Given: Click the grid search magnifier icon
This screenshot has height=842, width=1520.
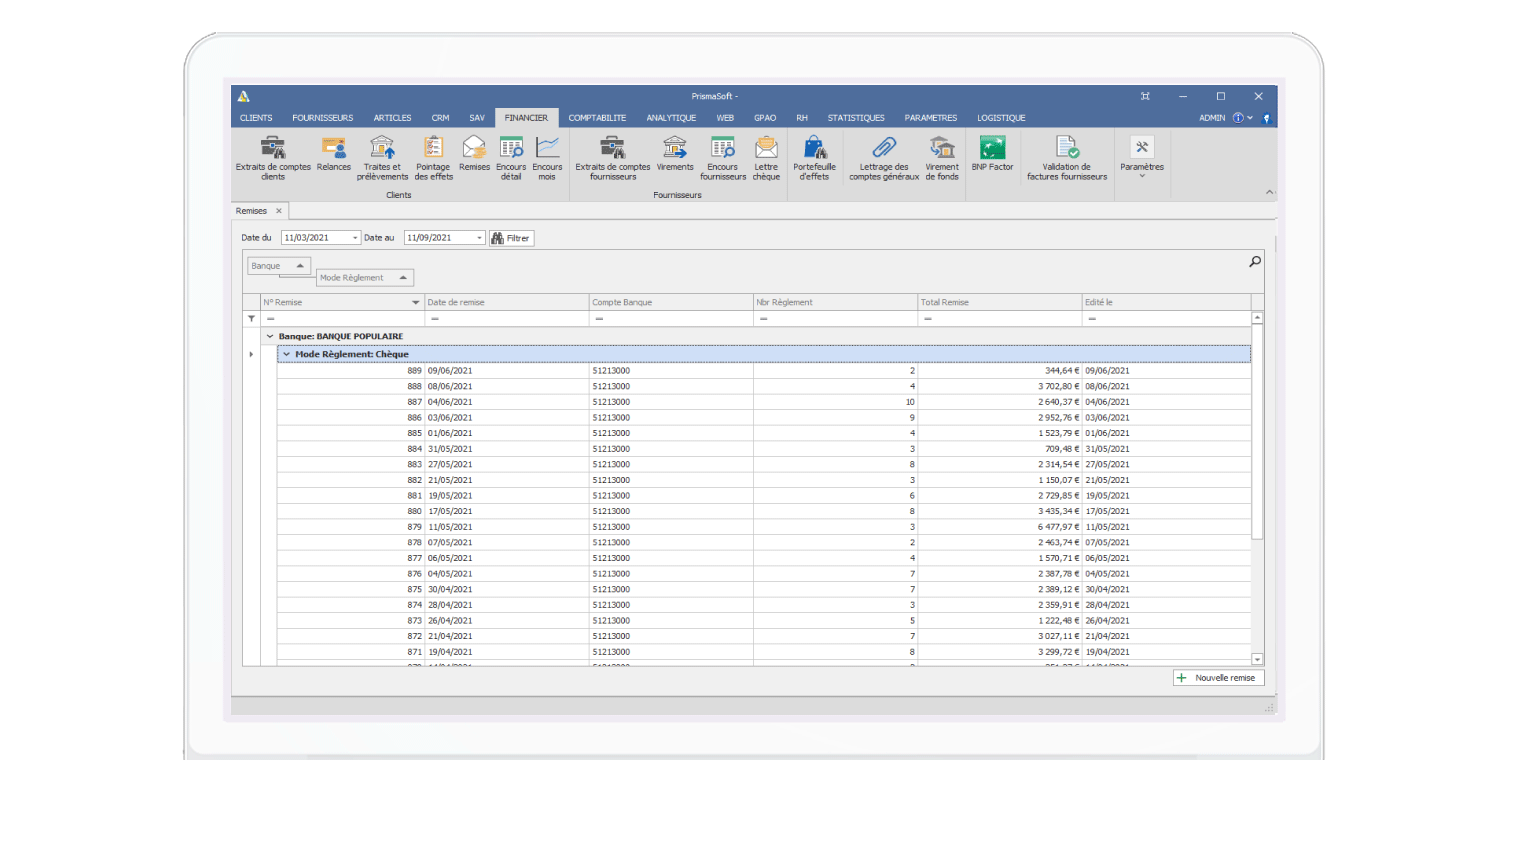Looking at the screenshot, I should point(1255,261).
